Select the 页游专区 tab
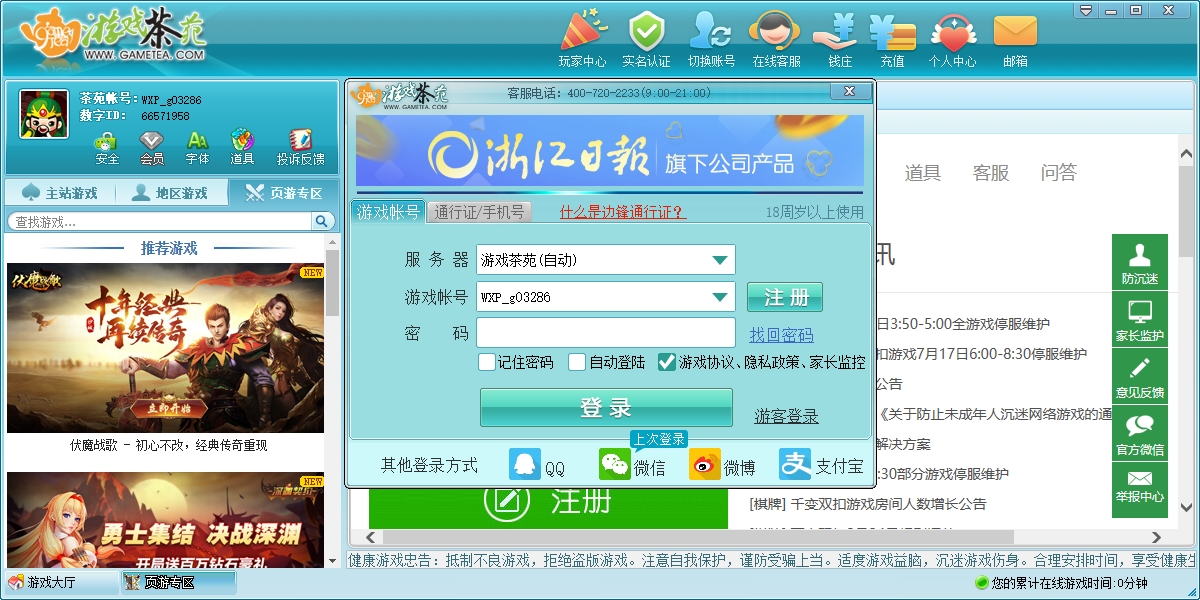The image size is (1200, 600). click(x=284, y=193)
